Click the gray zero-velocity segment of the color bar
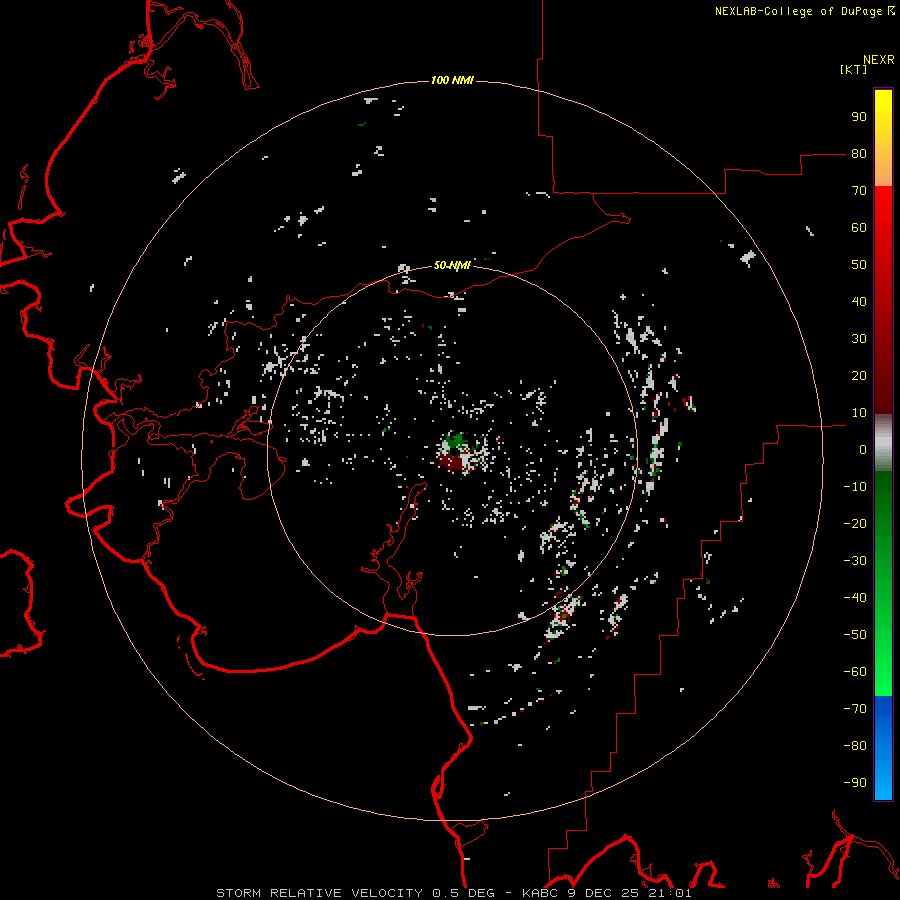The width and height of the screenshot is (900, 900). point(883,443)
